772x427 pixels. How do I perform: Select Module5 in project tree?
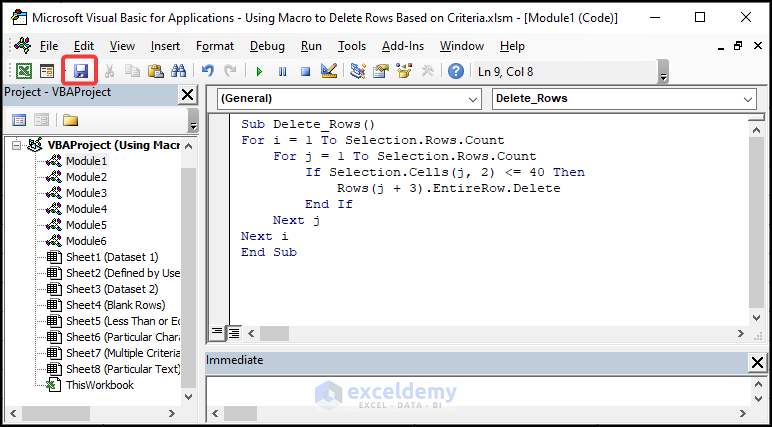tap(86, 225)
